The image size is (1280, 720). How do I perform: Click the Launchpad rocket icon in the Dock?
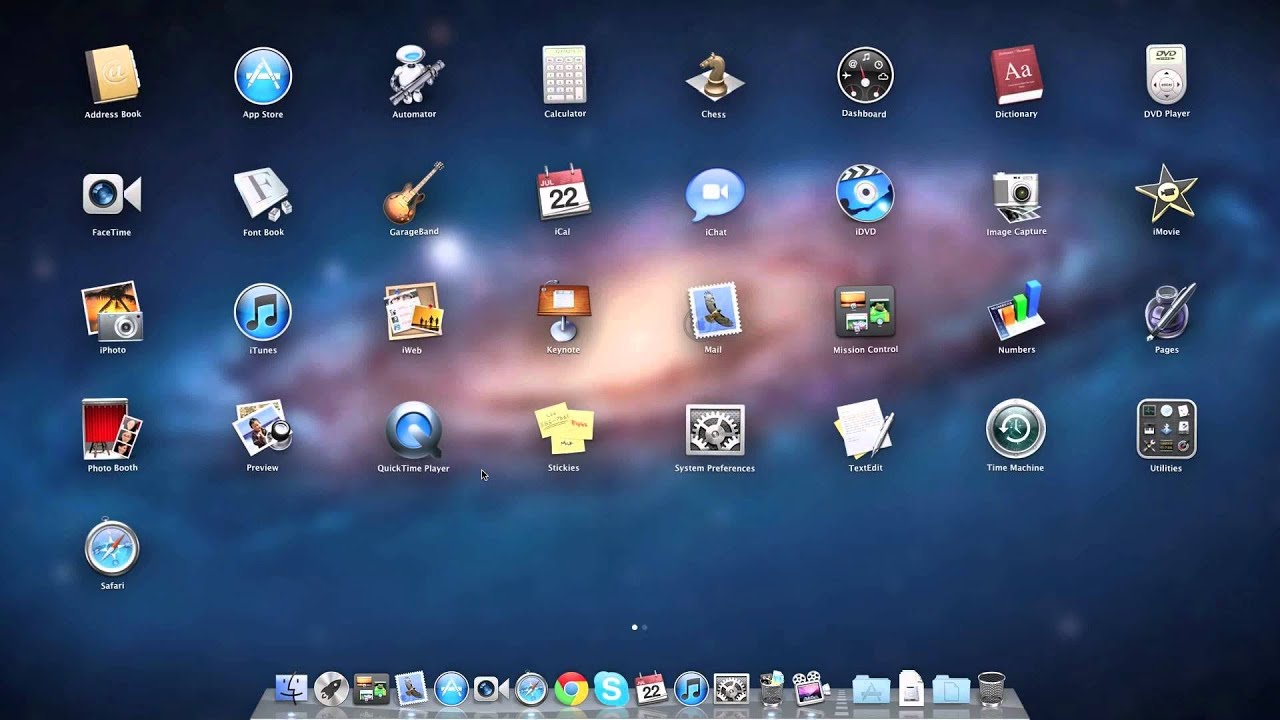pos(331,688)
